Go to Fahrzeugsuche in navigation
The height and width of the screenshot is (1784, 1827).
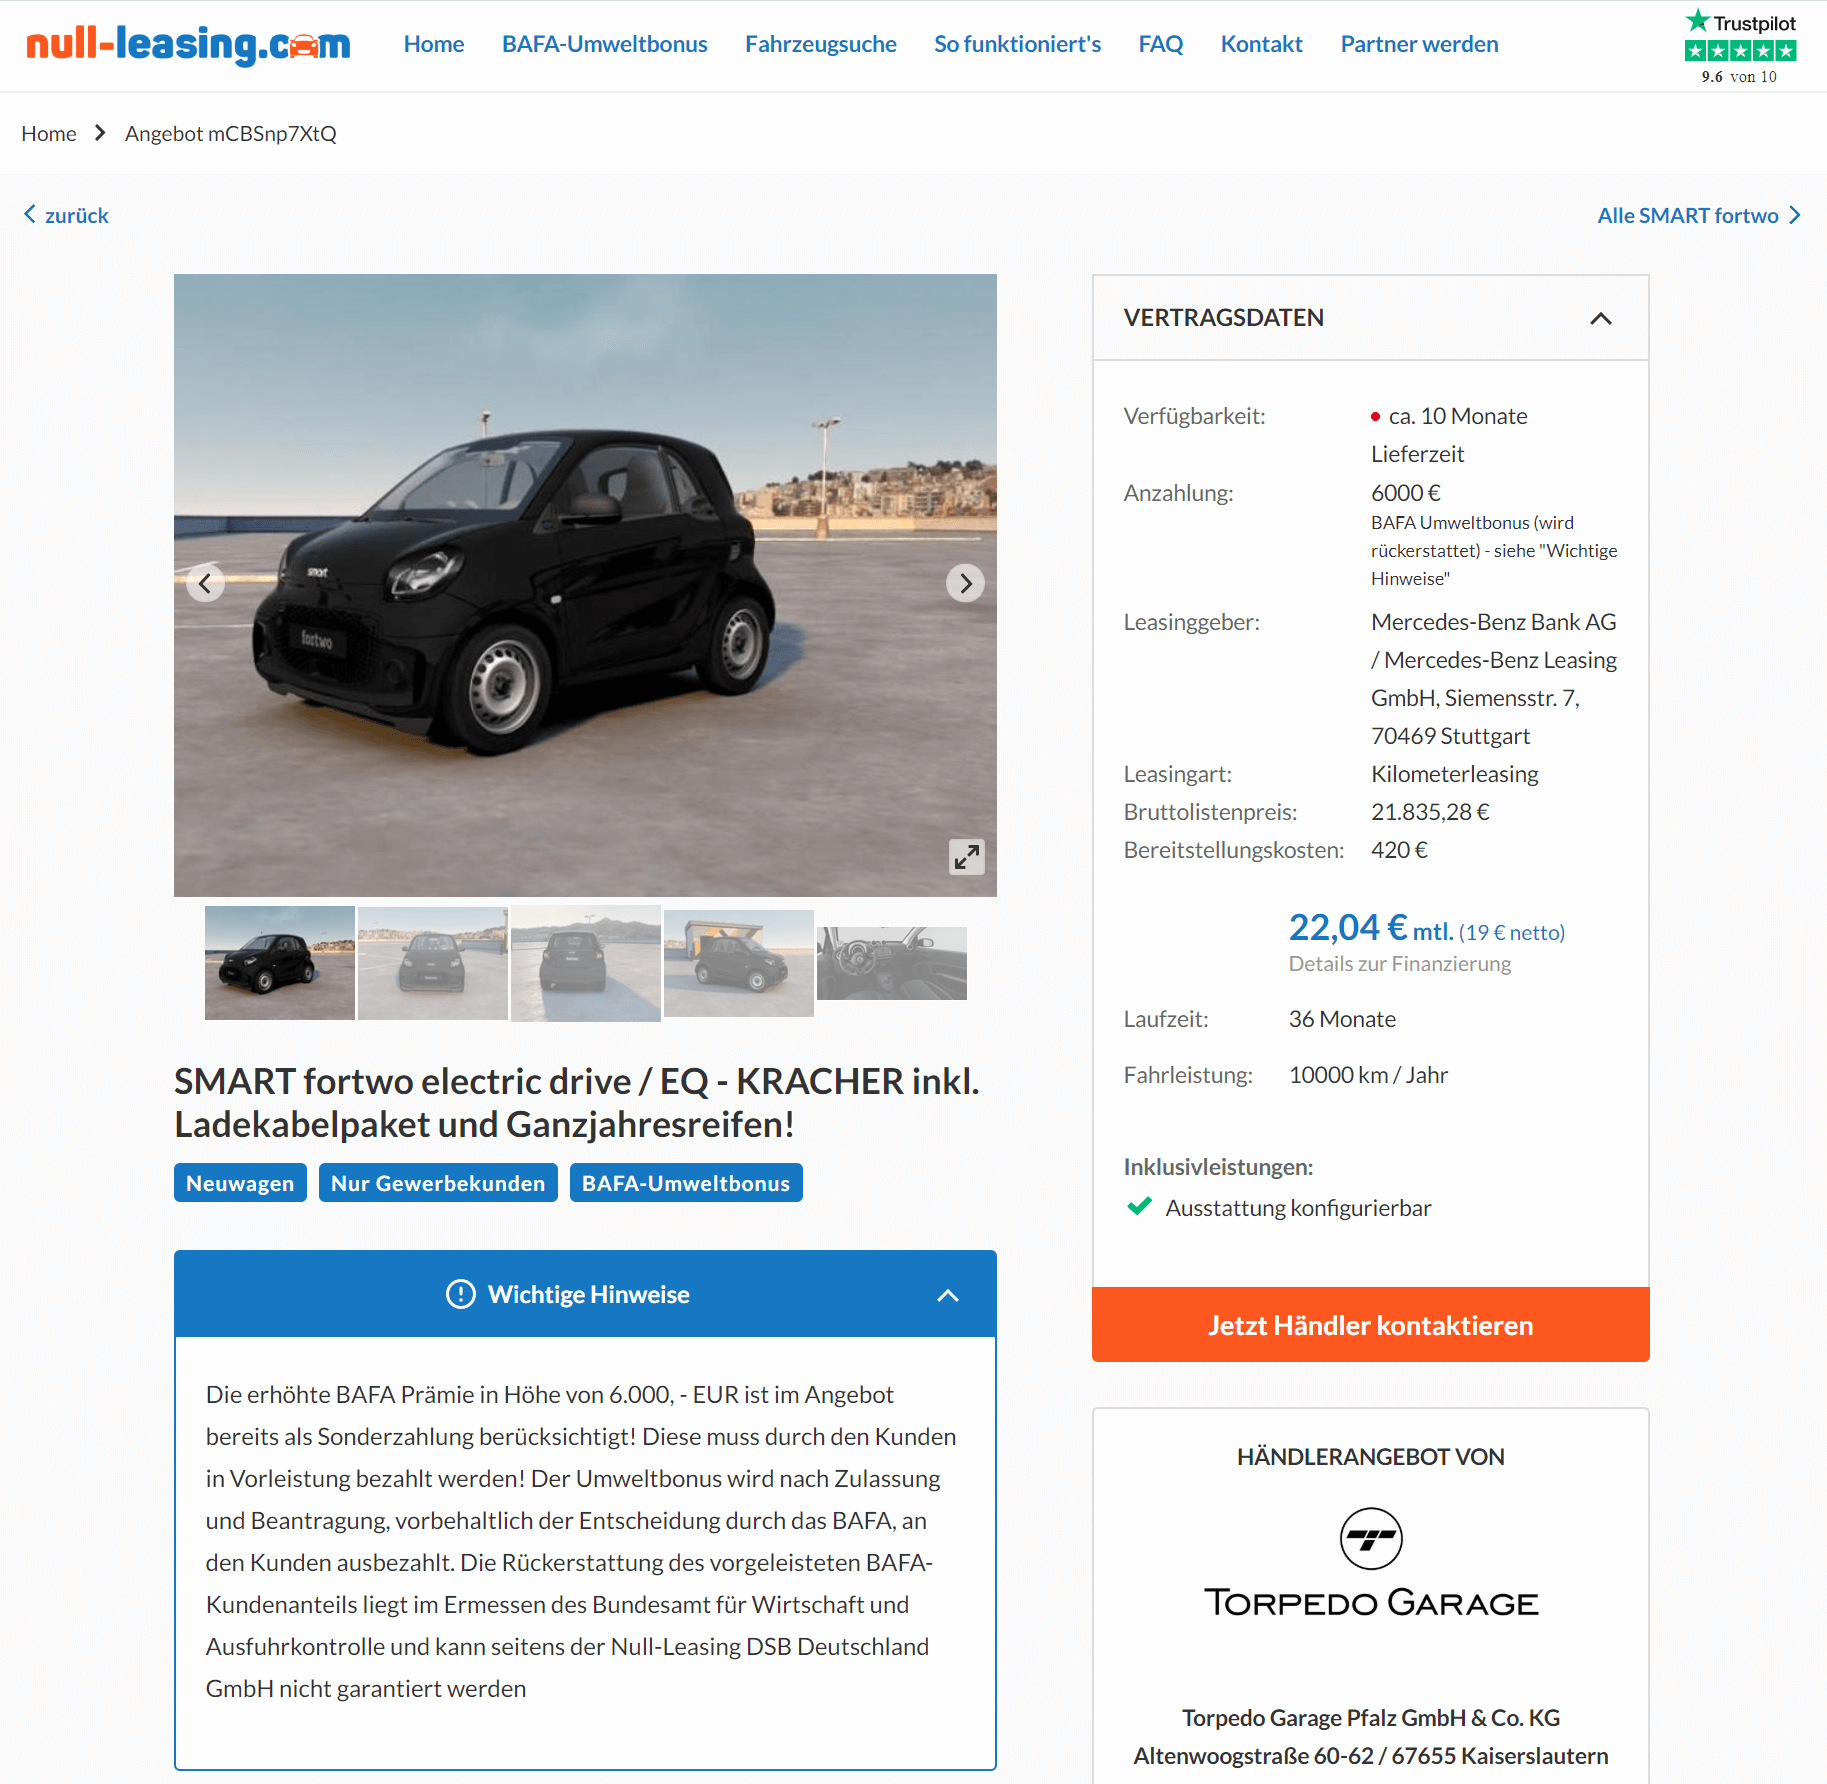click(x=820, y=44)
